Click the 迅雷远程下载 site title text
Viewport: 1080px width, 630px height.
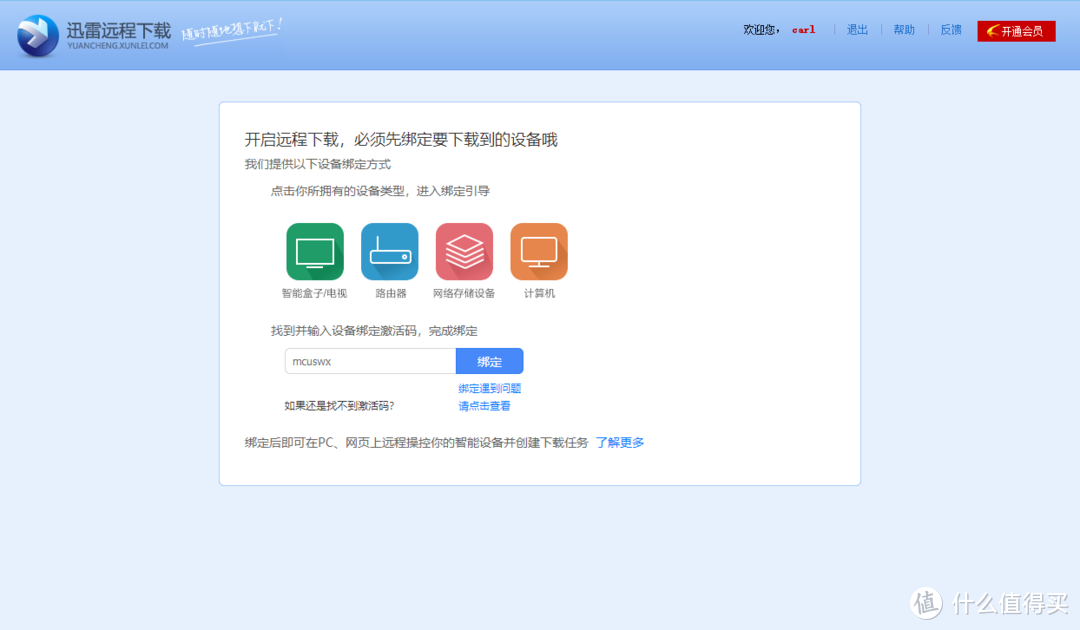pos(118,30)
